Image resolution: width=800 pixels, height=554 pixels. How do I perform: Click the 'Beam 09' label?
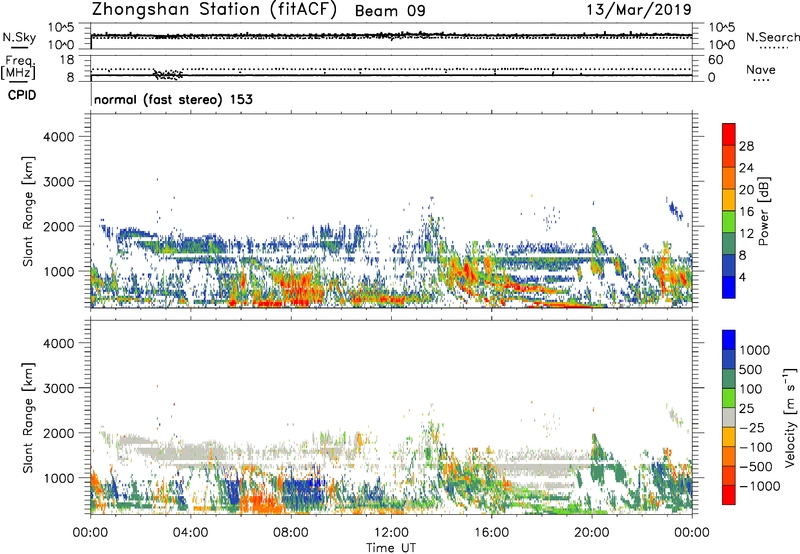point(390,11)
